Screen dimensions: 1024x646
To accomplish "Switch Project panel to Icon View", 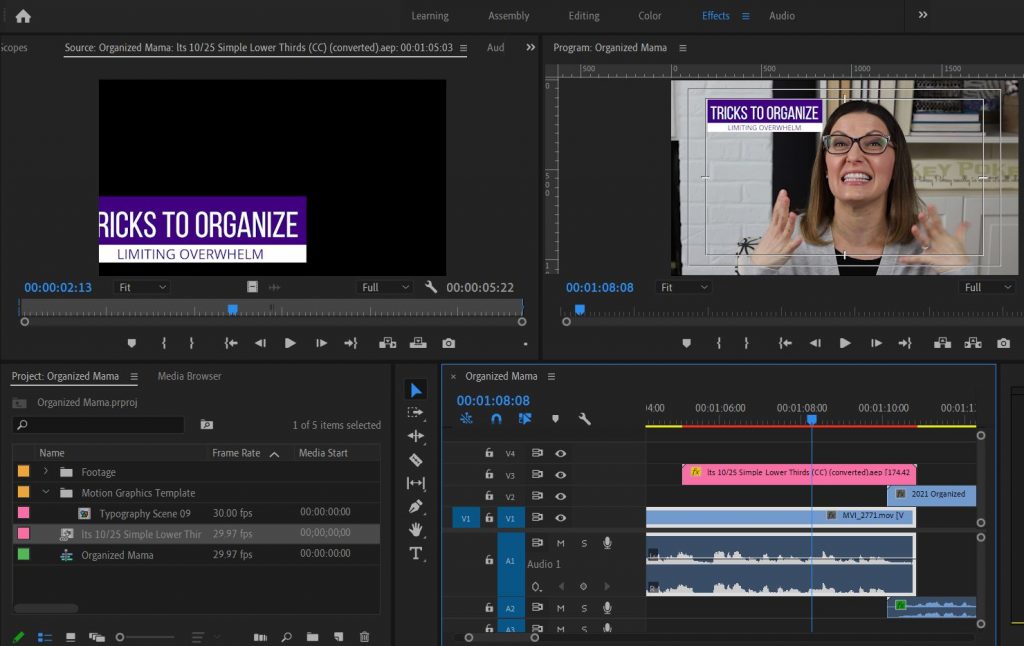I will pyautogui.click(x=71, y=637).
